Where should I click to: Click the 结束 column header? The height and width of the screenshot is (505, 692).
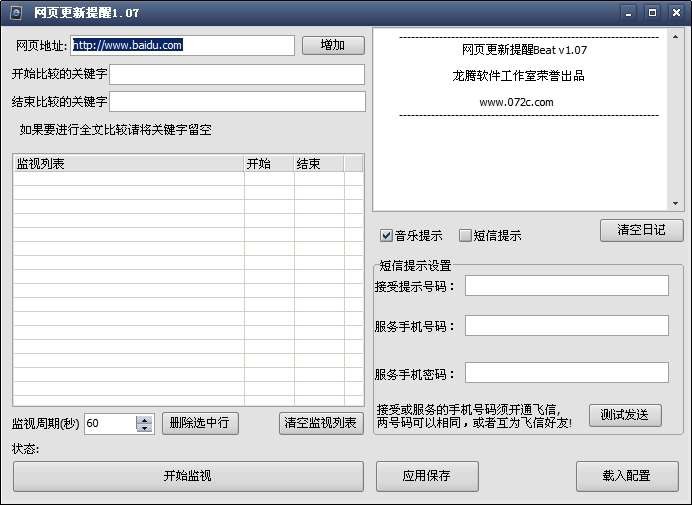pyautogui.click(x=319, y=164)
